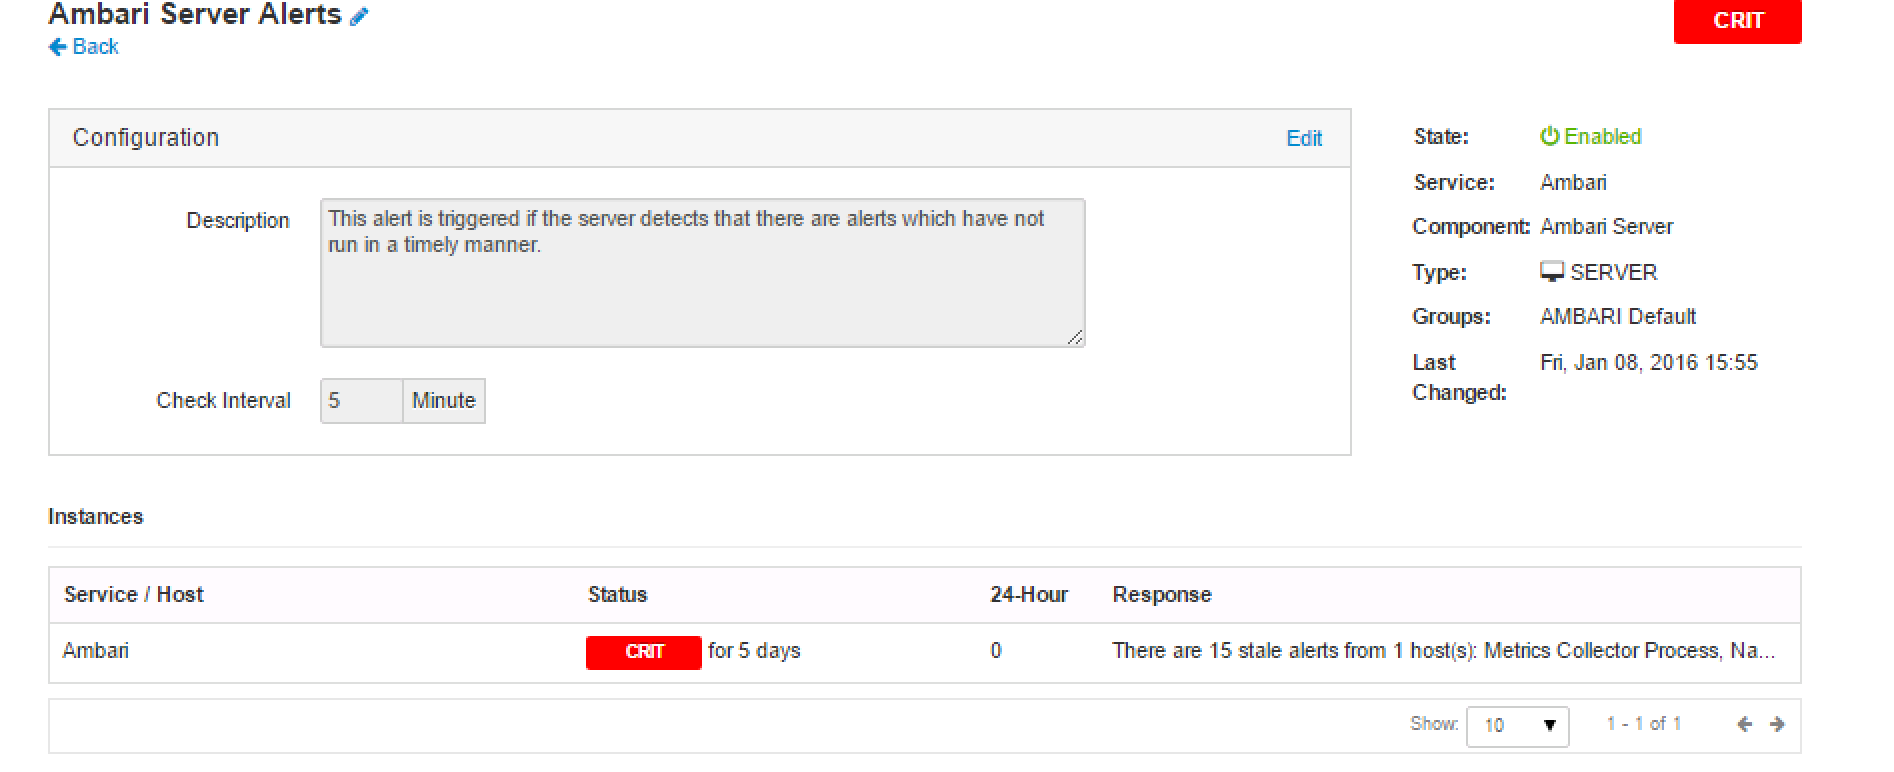Click the Ambari instance row name

pyautogui.click(x=96, y=651)
